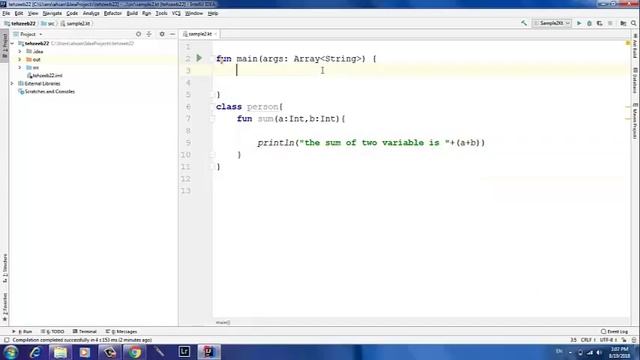
Task: Click the Search Everywhere magnifier icon
Action: tap(633, 23)
